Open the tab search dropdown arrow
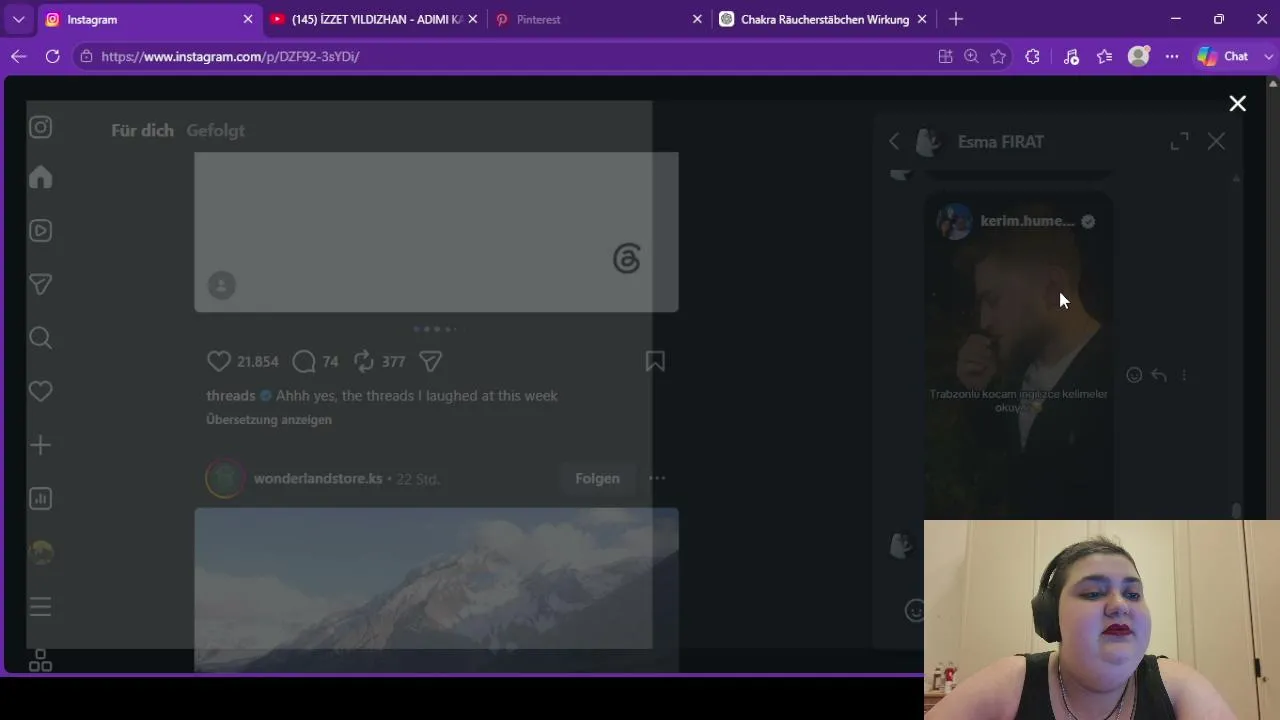The image size is (1280, 720). click(x=18, y=19)
